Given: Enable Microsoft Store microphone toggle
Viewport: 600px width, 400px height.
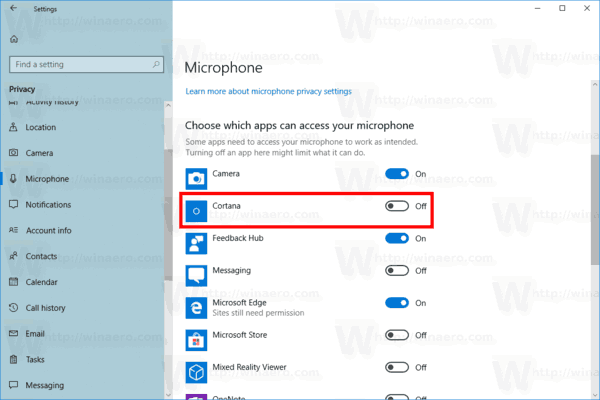Looking at the screenshot, I should point(397,335).
